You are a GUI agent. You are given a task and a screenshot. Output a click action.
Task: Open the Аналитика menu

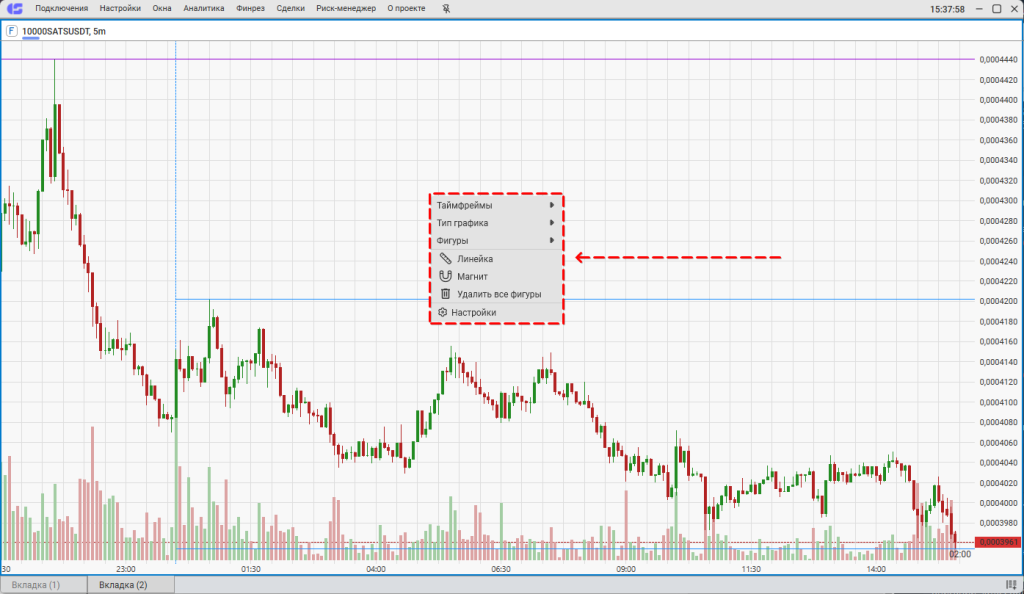click(204, 8)
